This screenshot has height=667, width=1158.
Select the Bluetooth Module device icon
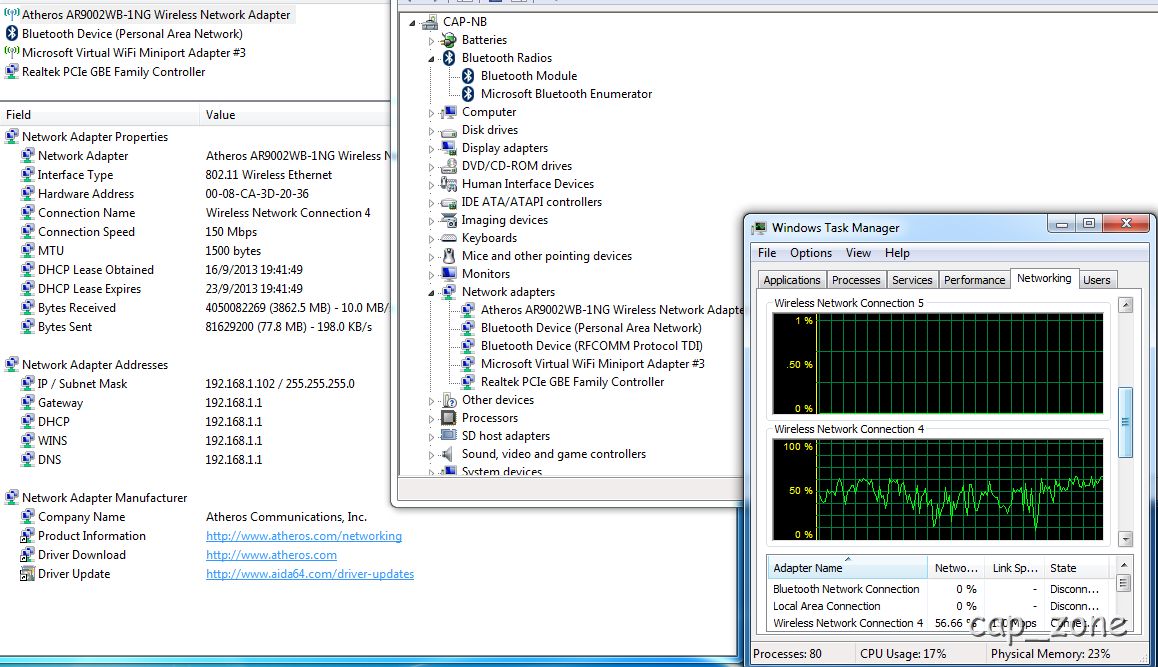point(467,75)
